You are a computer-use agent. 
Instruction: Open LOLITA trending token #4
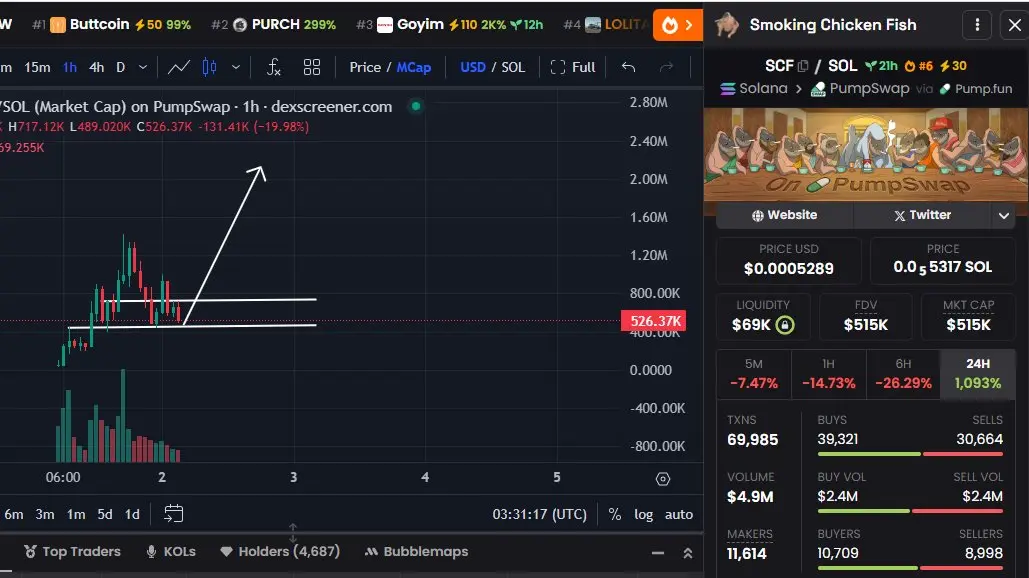click(x=607, y=24)
